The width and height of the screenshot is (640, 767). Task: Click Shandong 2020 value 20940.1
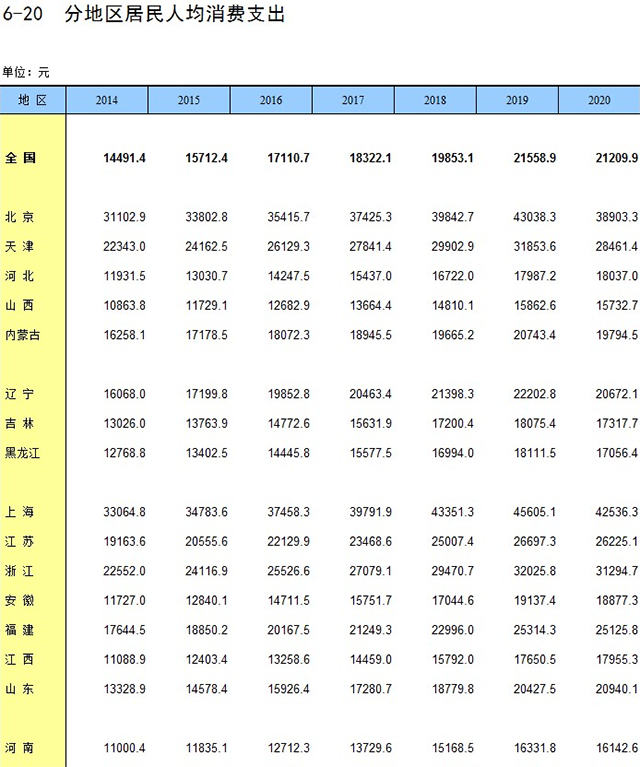click(x=617, y=689)
